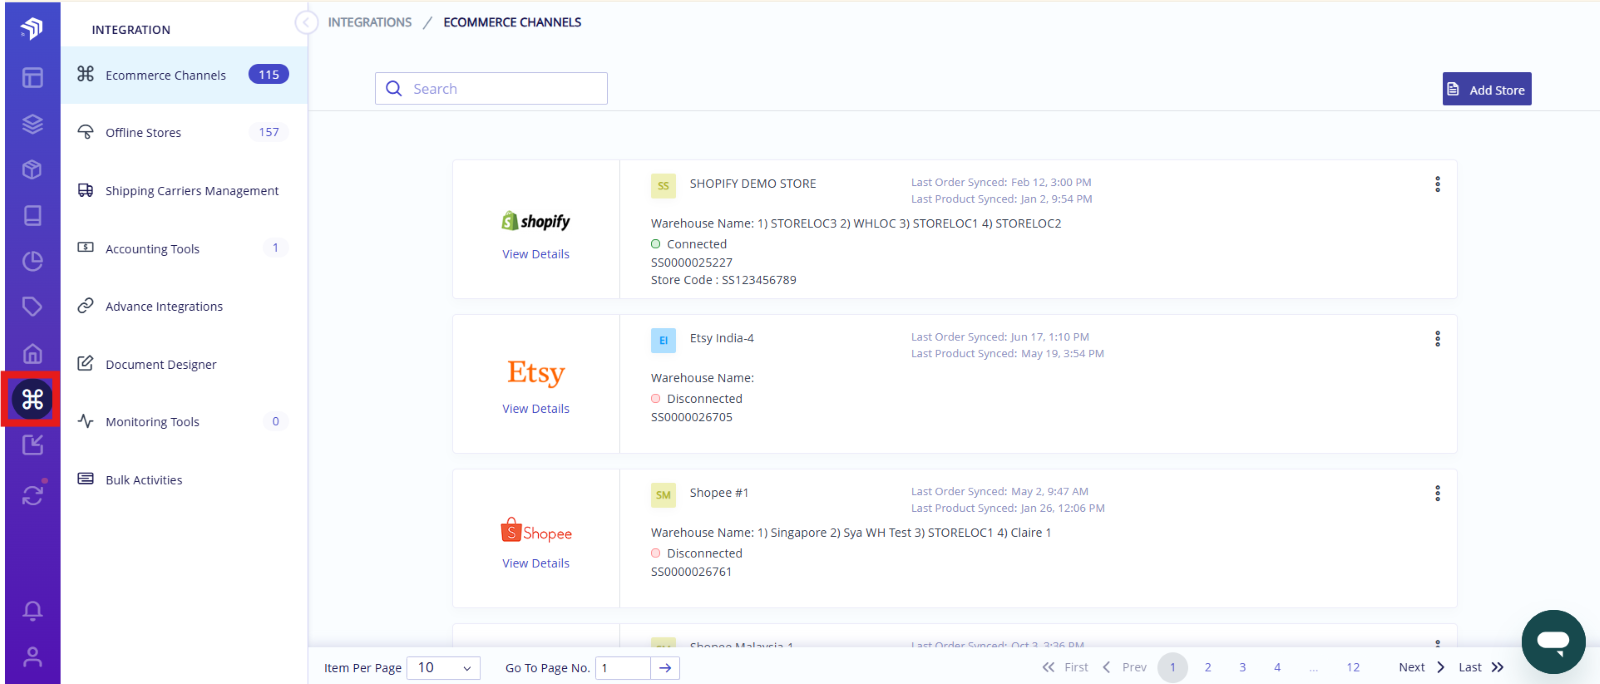Collapse sidebar with the chevron circle

point(306,22)
